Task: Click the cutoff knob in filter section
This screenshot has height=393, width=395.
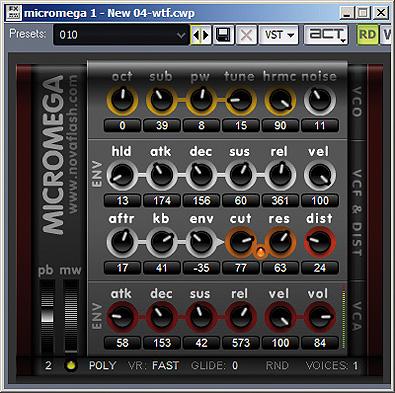Action: [x=241, y=242]
